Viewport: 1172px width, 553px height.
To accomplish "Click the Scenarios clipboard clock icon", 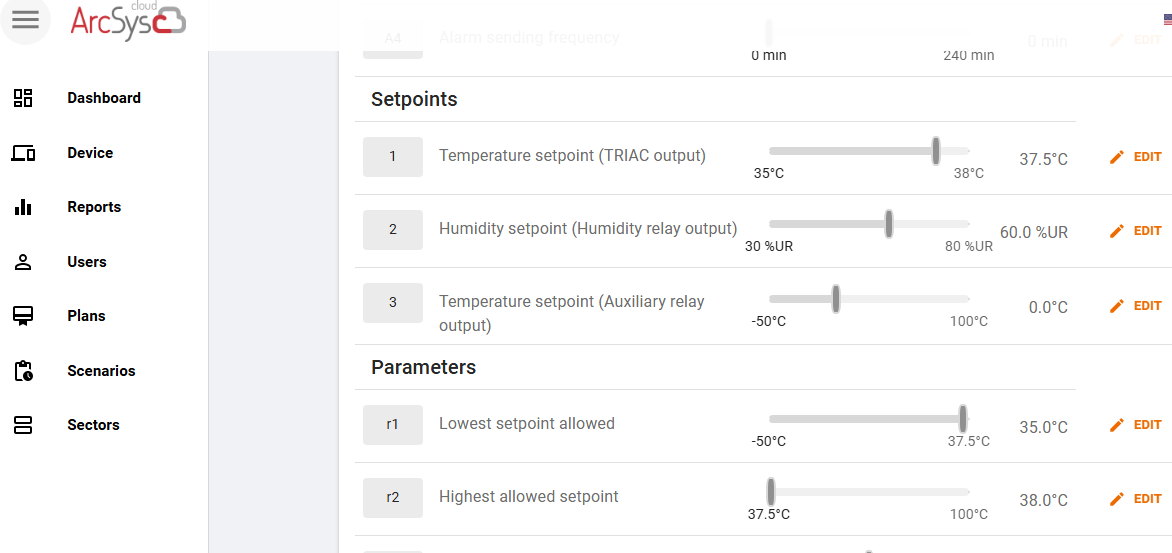I will coord(23,371).
